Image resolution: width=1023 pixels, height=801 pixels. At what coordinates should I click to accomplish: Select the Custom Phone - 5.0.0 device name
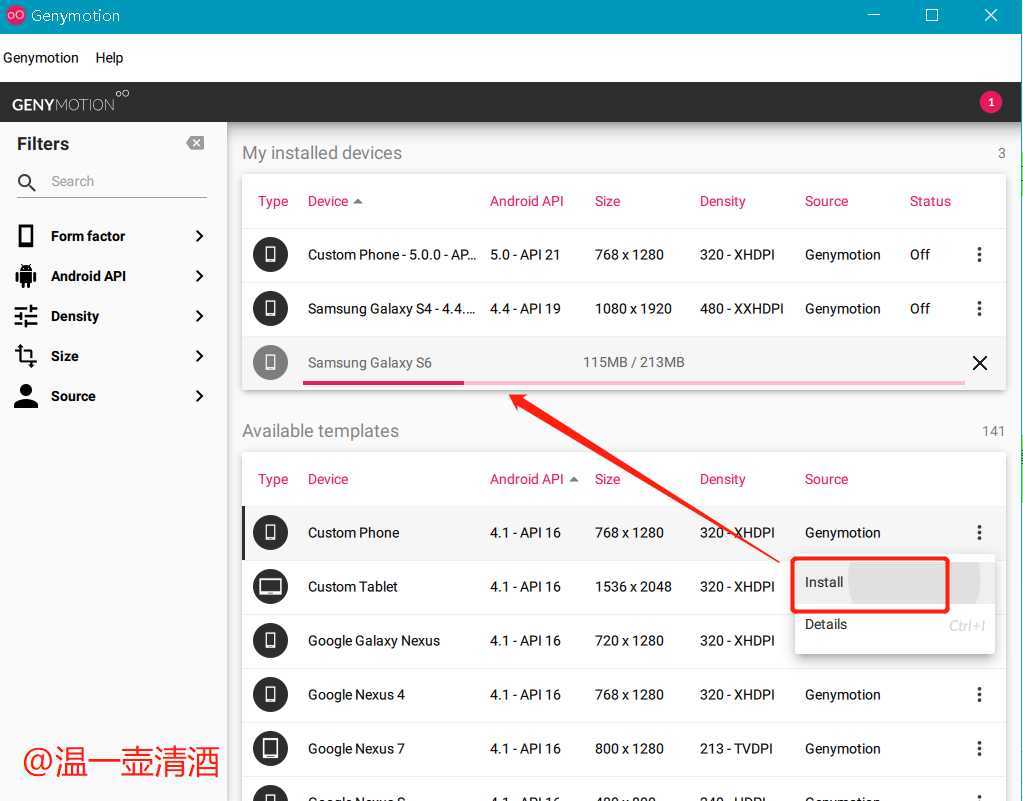click(x=392, y=255)
